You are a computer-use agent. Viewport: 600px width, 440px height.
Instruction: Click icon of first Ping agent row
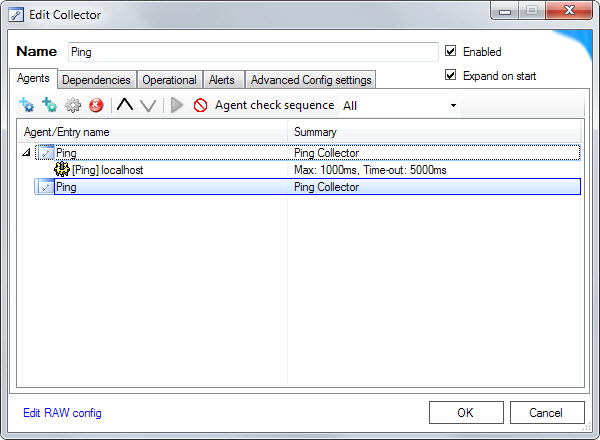[46, 153]
